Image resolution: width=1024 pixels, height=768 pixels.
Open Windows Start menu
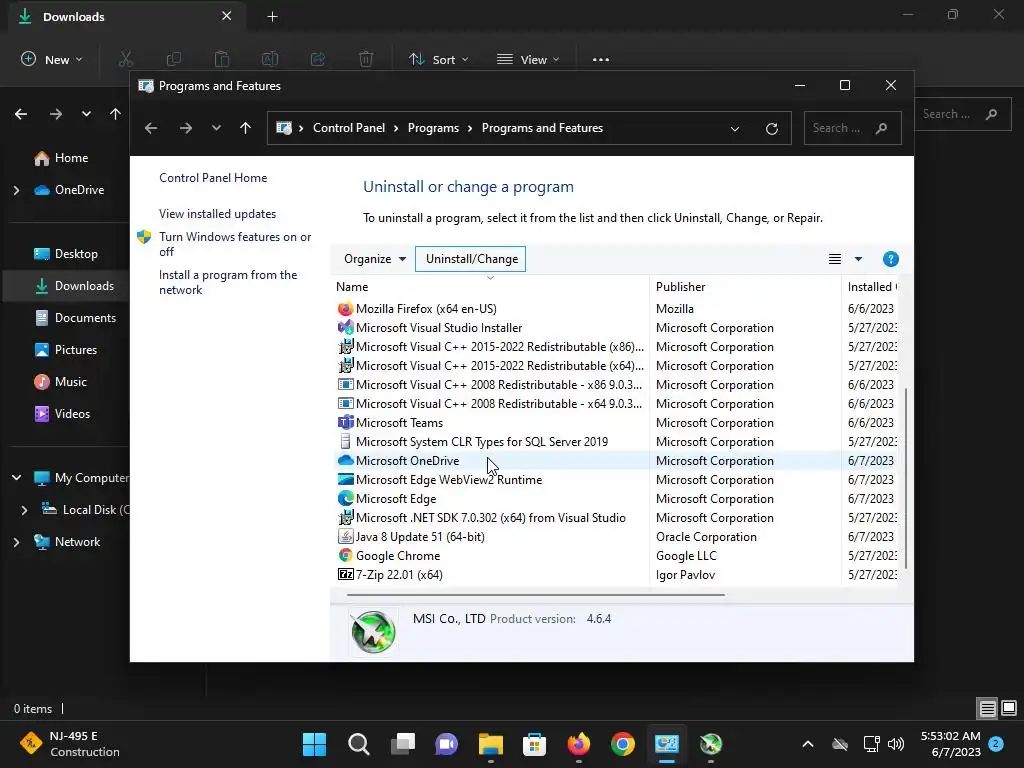point(314,744)
